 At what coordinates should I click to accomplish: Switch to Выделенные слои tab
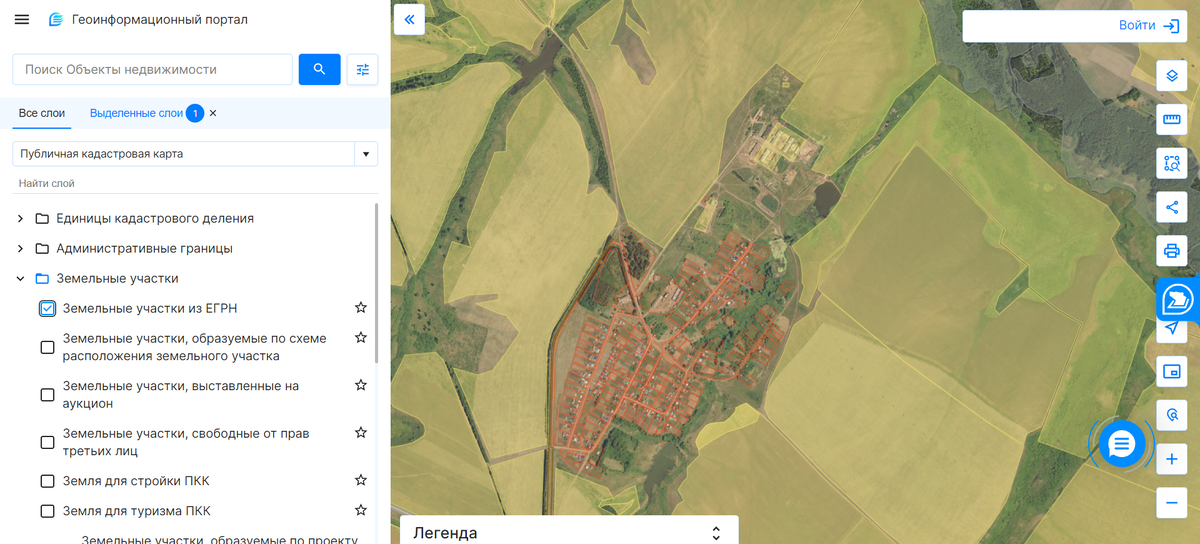tap(136, 113)
